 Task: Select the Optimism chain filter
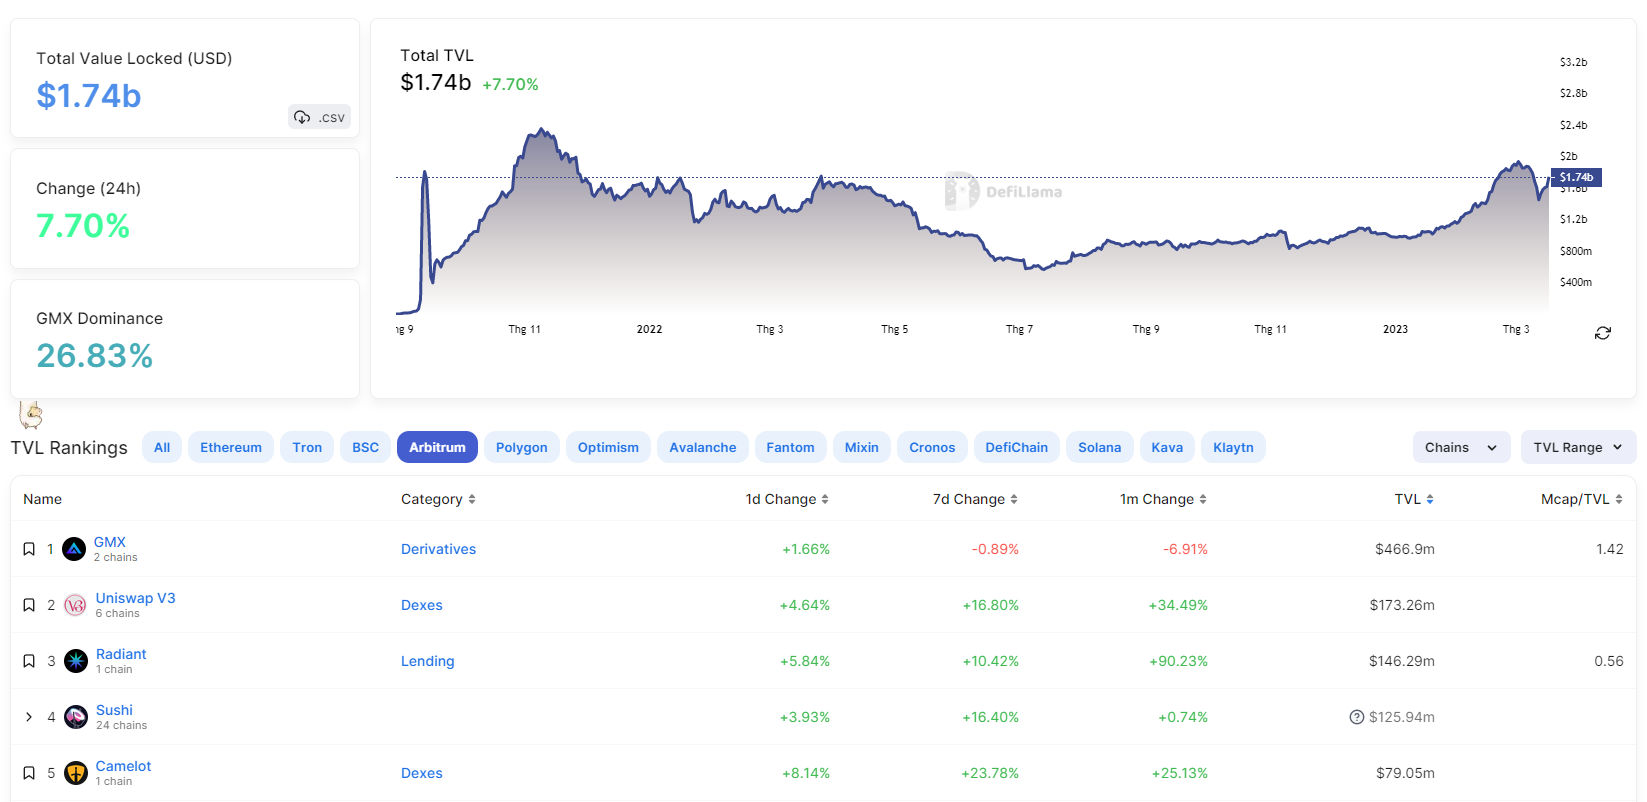point(608,447)
